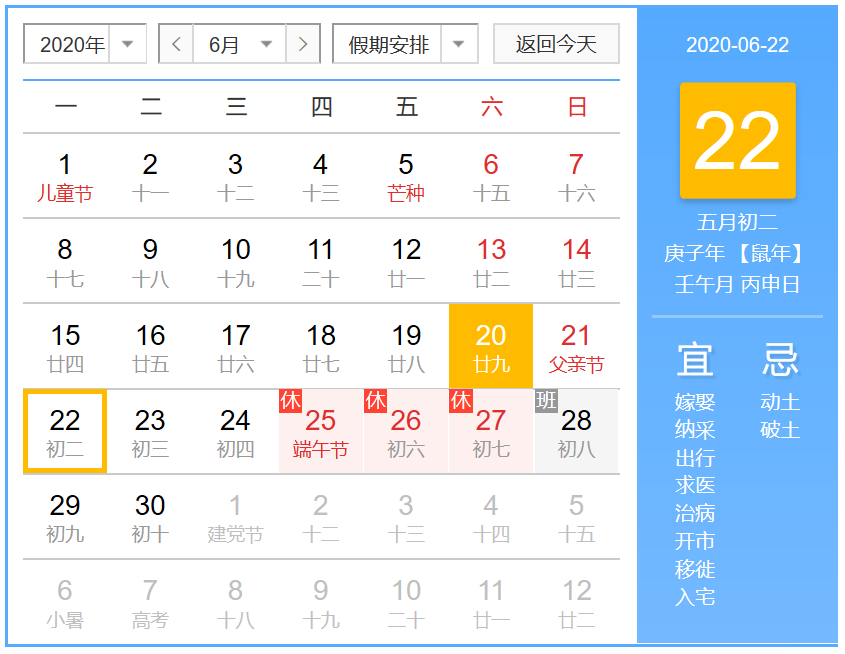
Task: Go to the previous month arrow
Action: pyautogui.click(x=176, y=44)
